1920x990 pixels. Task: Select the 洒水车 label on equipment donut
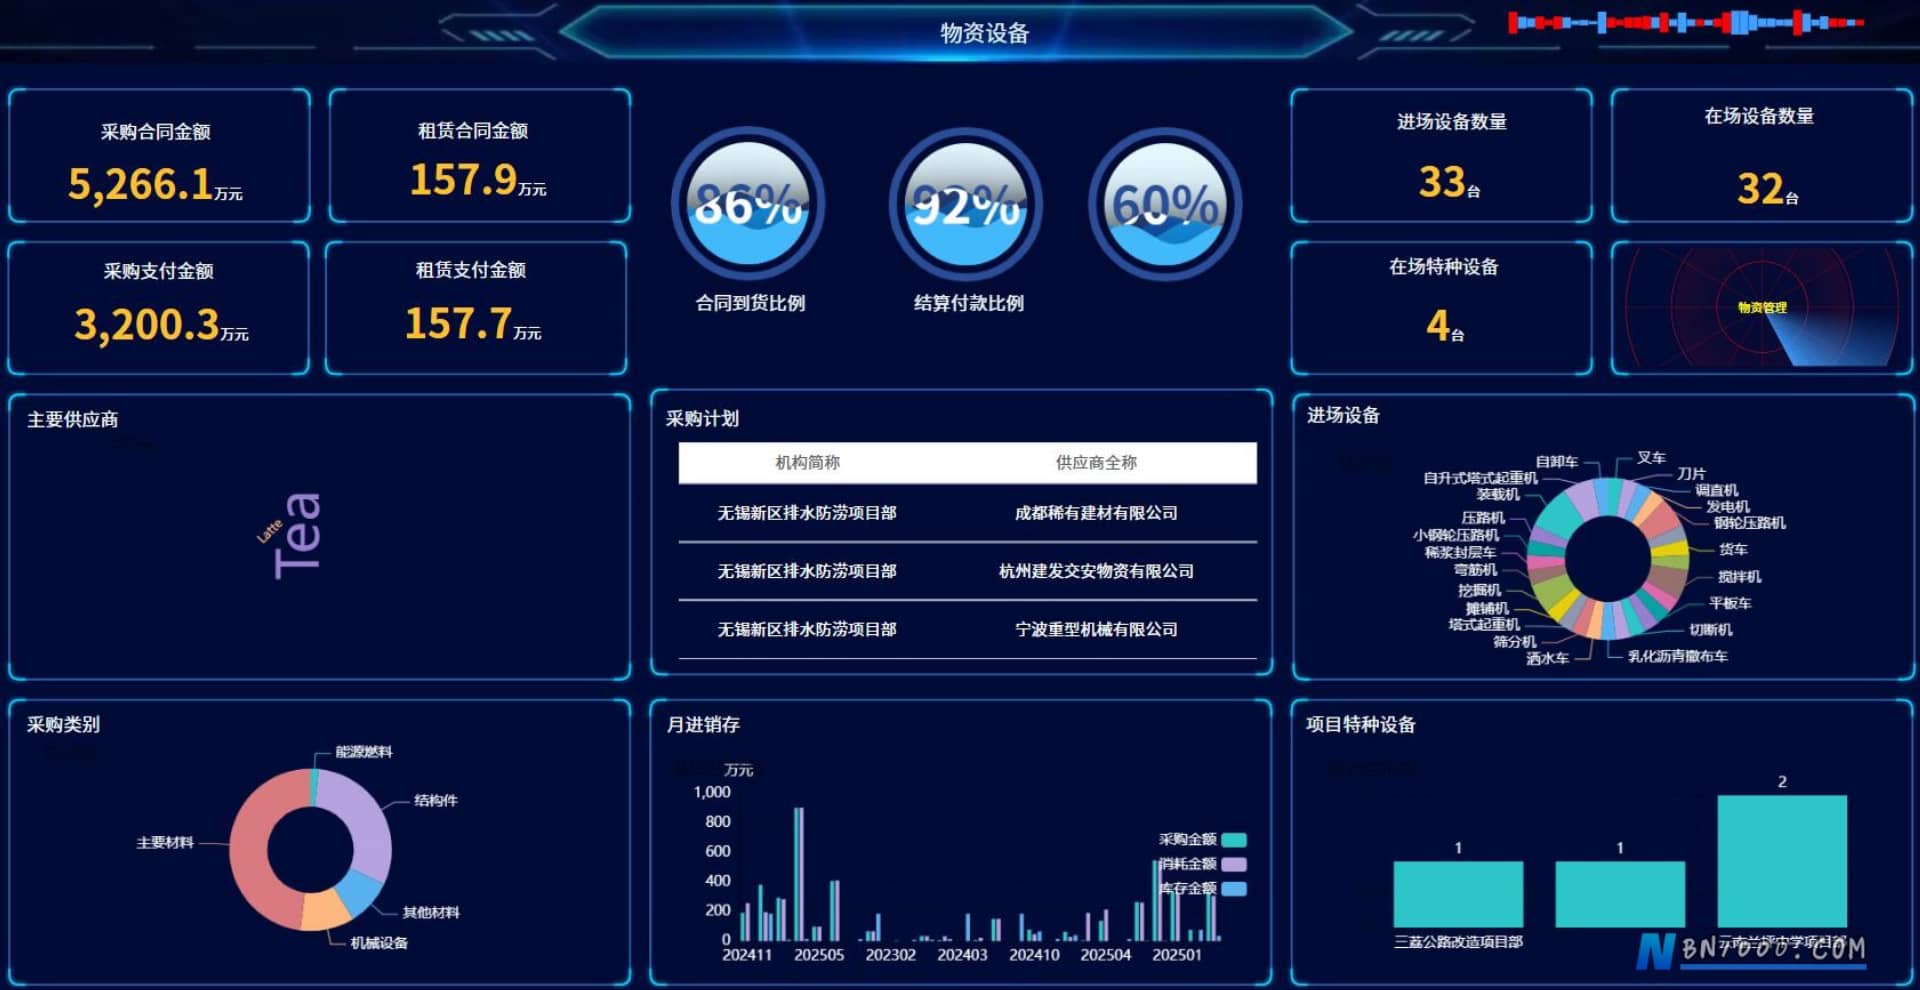point(1547,658)
